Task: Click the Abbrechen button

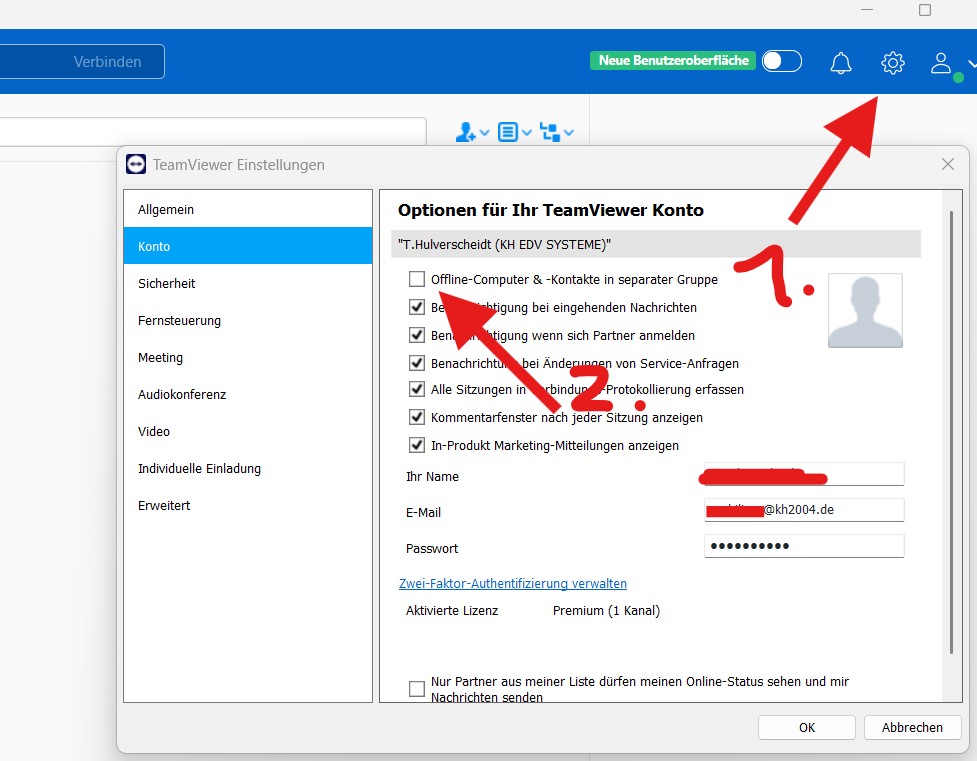Action: [x=912, y=727]
